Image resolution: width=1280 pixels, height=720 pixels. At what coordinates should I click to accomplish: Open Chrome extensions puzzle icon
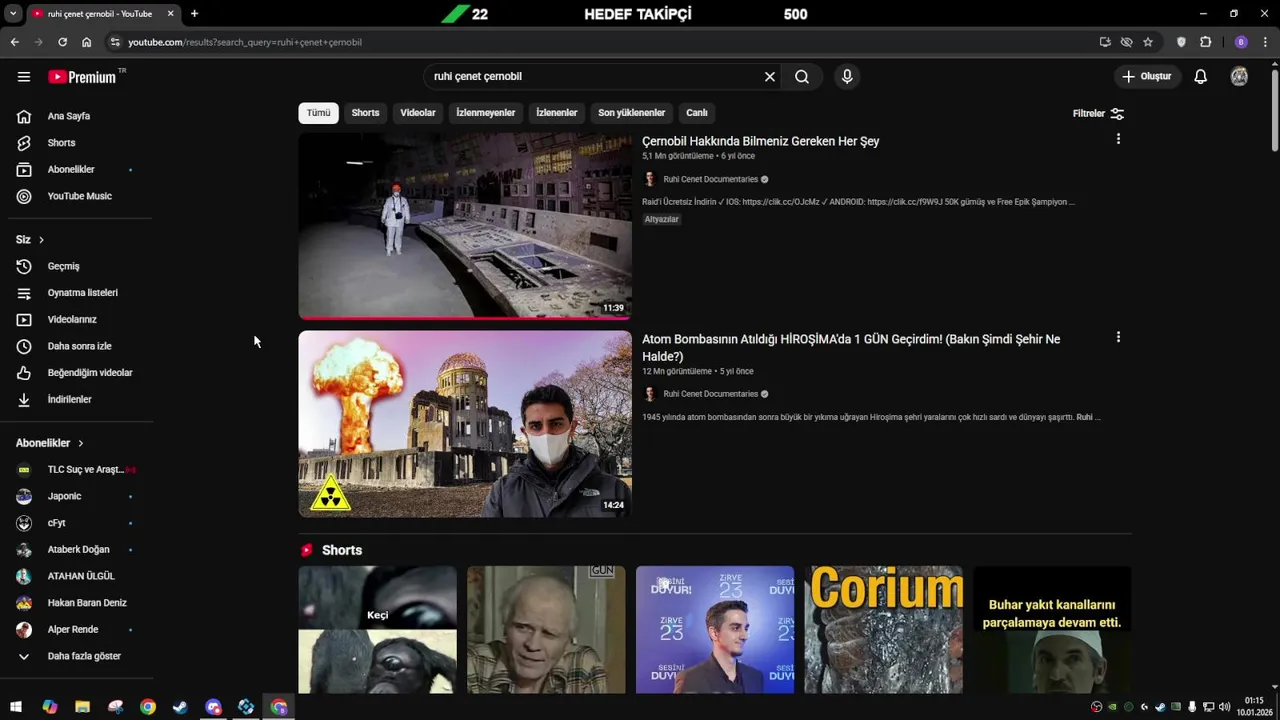1205,42
